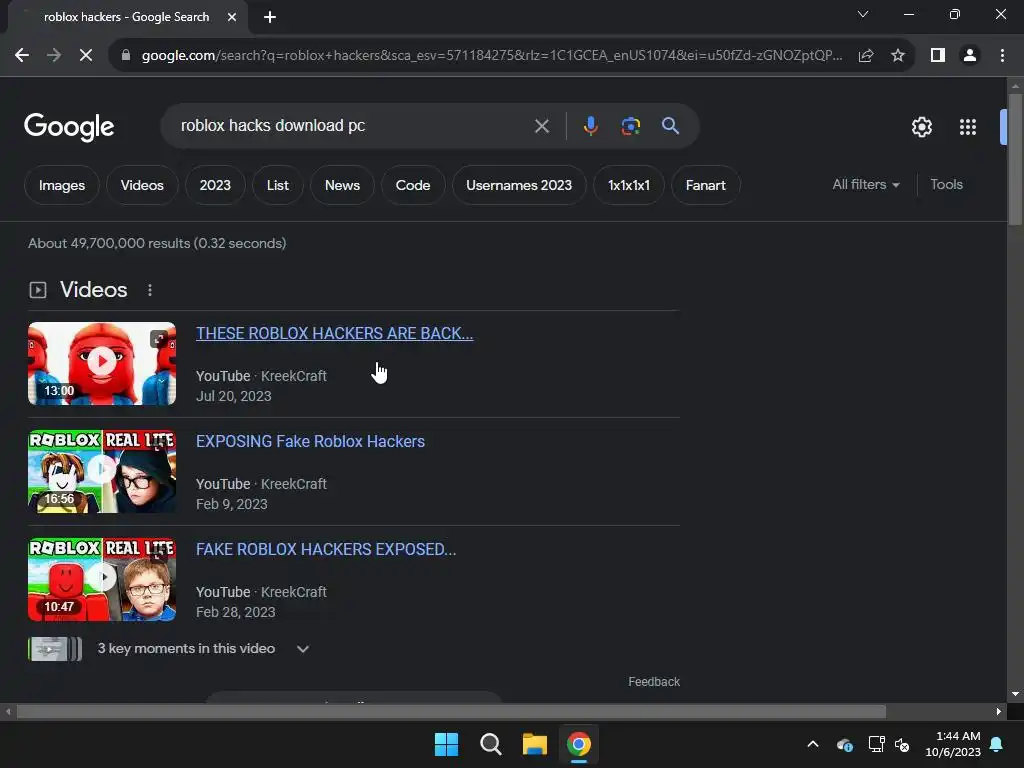Open File Explorer from taskbar

pos(534,744)
